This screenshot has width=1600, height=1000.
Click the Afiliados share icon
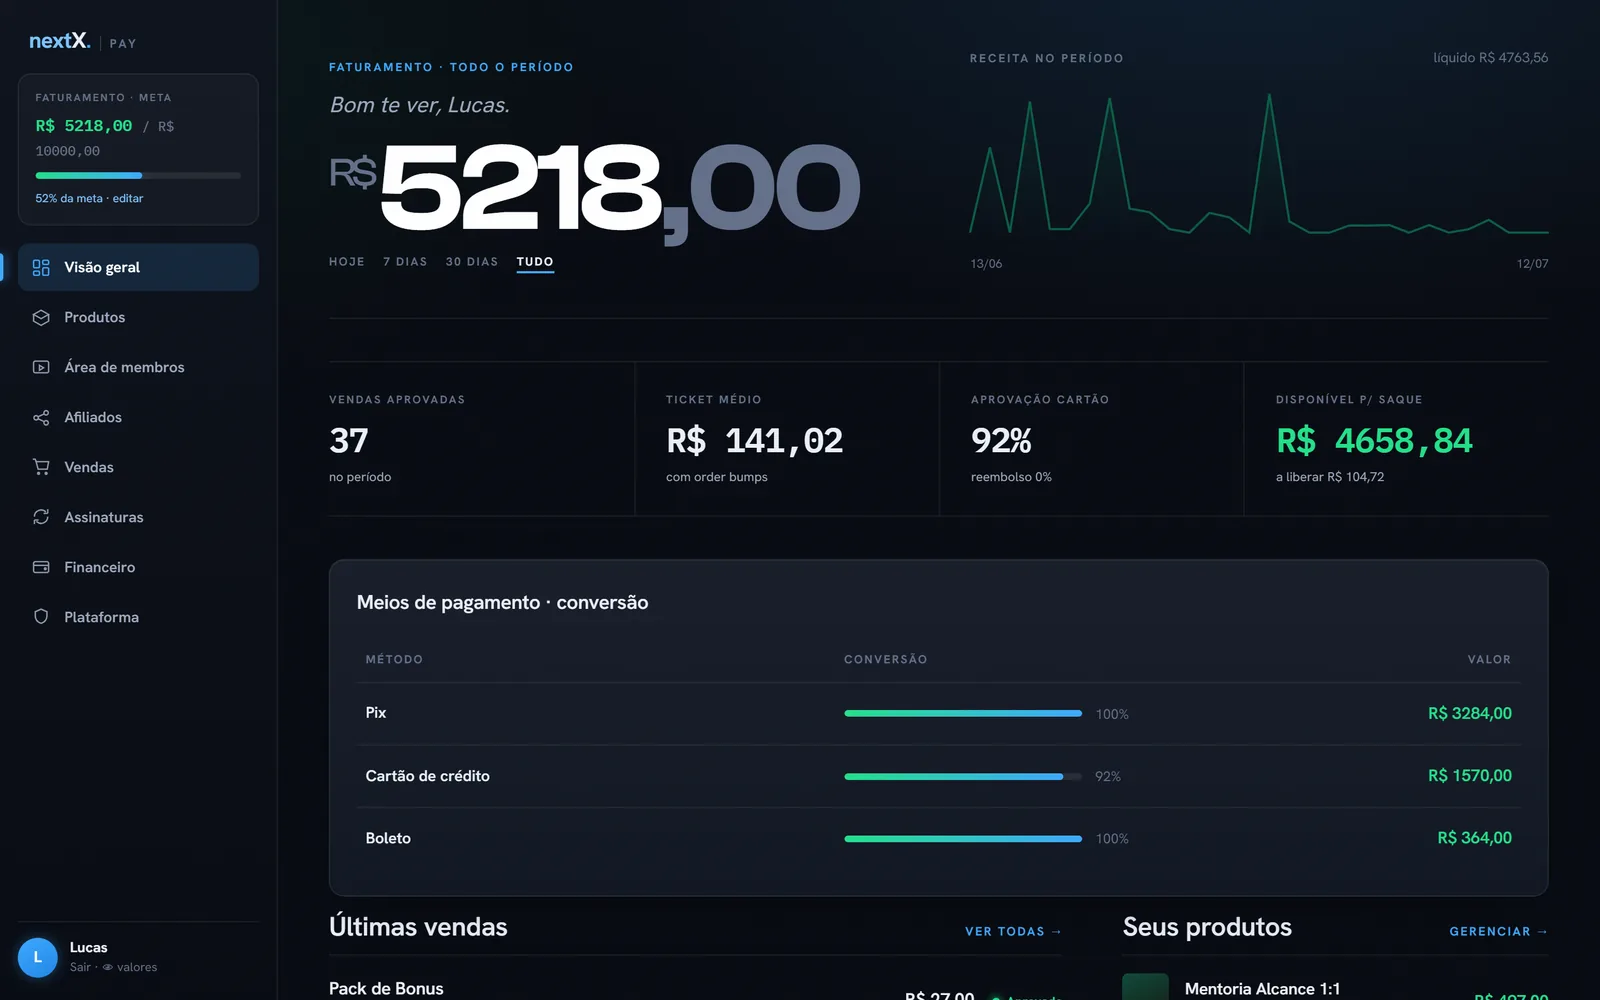click(x=41, y=417)
